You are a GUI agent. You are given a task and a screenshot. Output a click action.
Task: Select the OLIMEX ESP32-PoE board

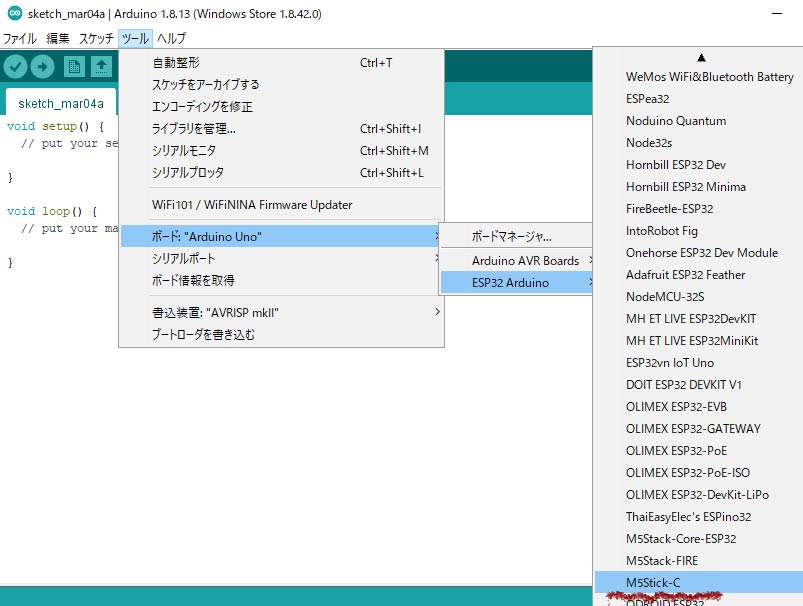coord(699,451)
